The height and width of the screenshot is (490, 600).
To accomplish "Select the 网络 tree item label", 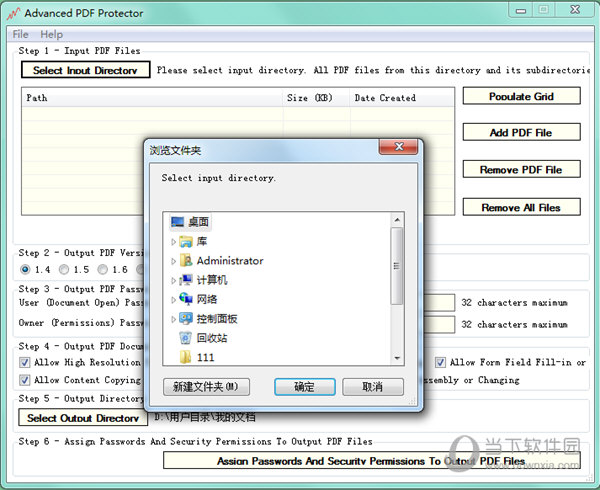I will 207,299.
